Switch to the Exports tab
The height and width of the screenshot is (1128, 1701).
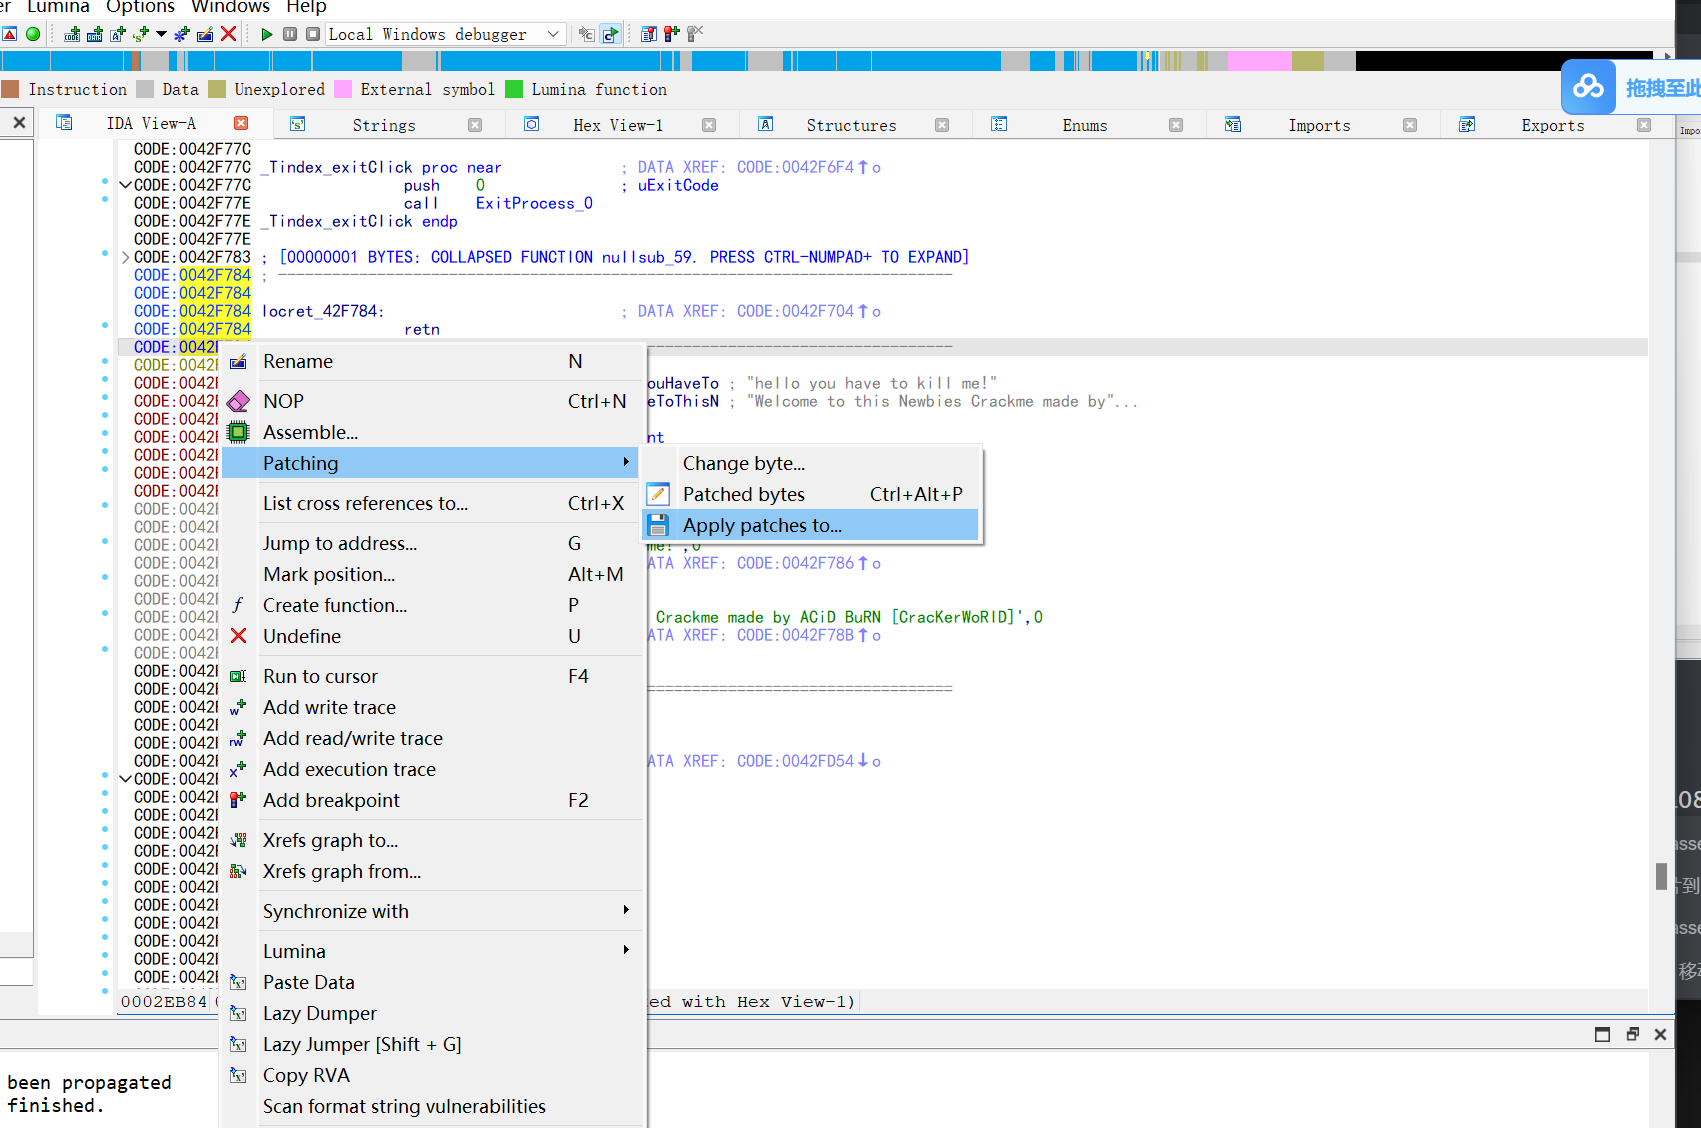click(x=1553, y=125)
